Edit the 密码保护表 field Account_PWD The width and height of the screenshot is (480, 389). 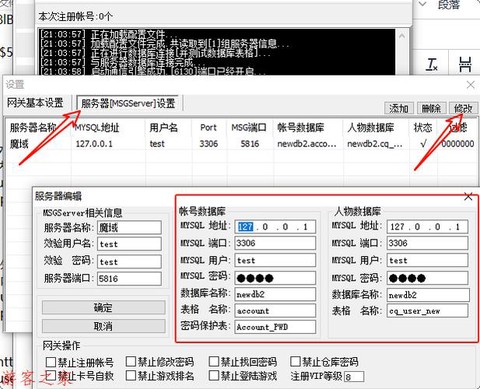(x=275, y=327)
